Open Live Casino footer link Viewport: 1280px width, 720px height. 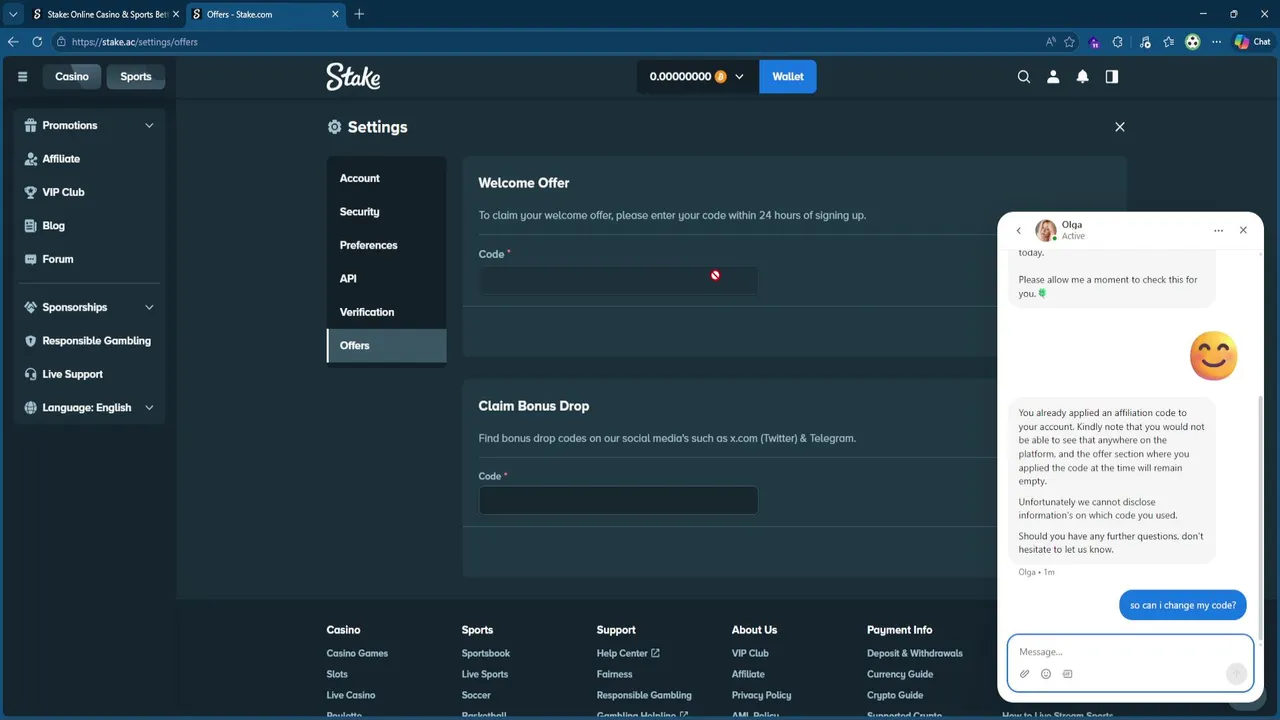351,695
